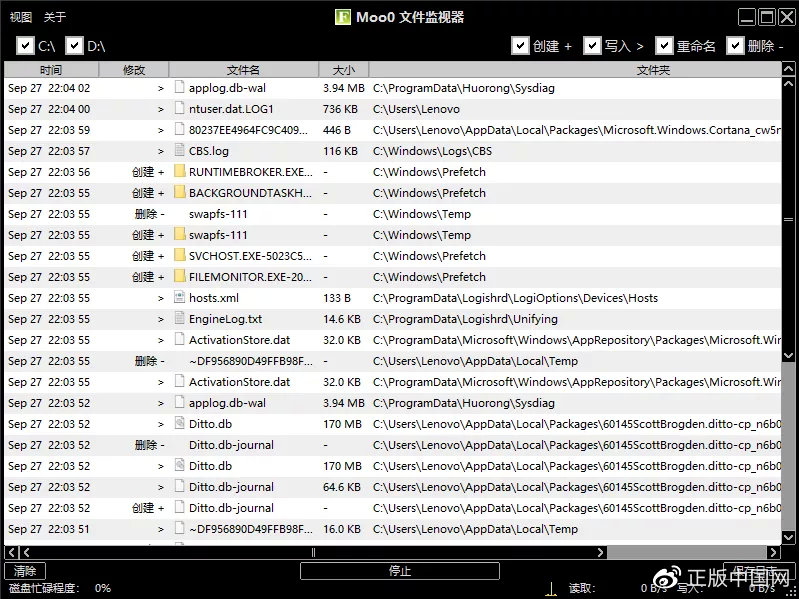The height and width of the screenshot is (599, 799).
Task: Click file icon of ntuser.dat.LOG1
Action: (x=179, y=108)
